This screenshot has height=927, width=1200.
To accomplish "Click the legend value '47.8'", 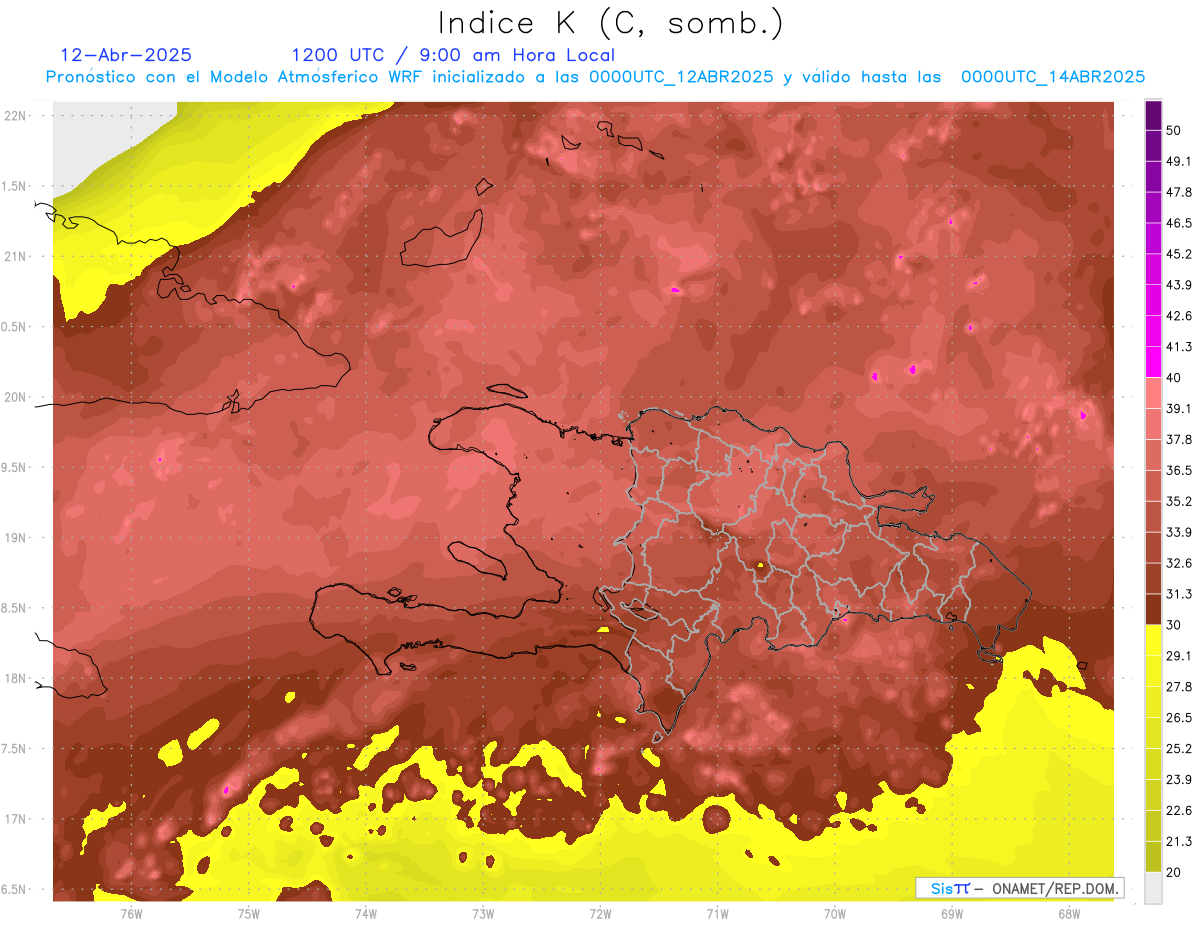I will [x=1178, y=192].
